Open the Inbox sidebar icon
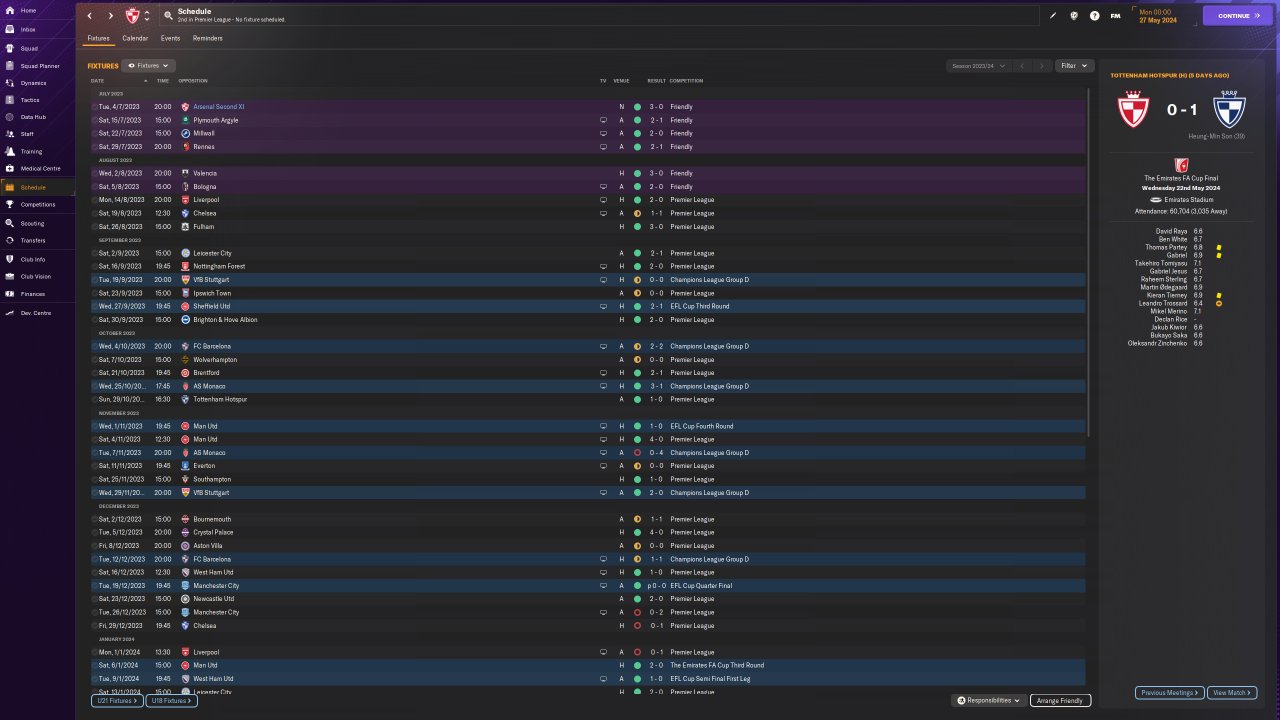The width and height of the screenshot is (1280, 720). pos(9,29)
